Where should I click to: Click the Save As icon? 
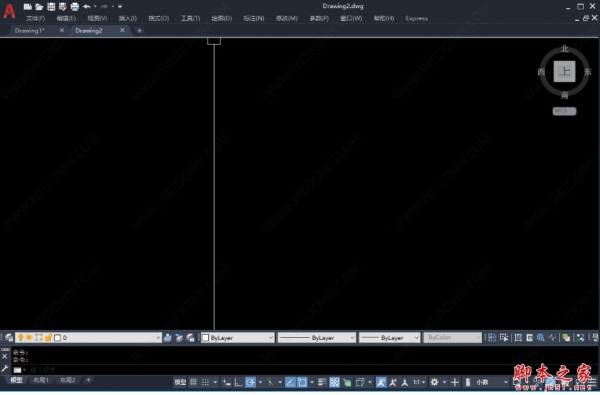(x=63, y=7)
